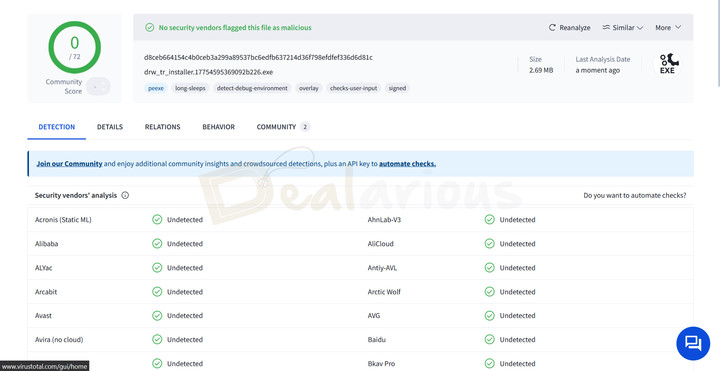Click the Avira (no cloud) vendor name

tap(59, 339)
